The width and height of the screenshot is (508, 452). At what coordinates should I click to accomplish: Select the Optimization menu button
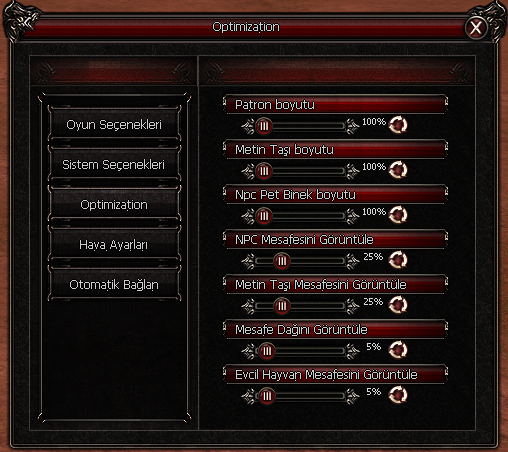pyautogui.click(x=114, y=205)
